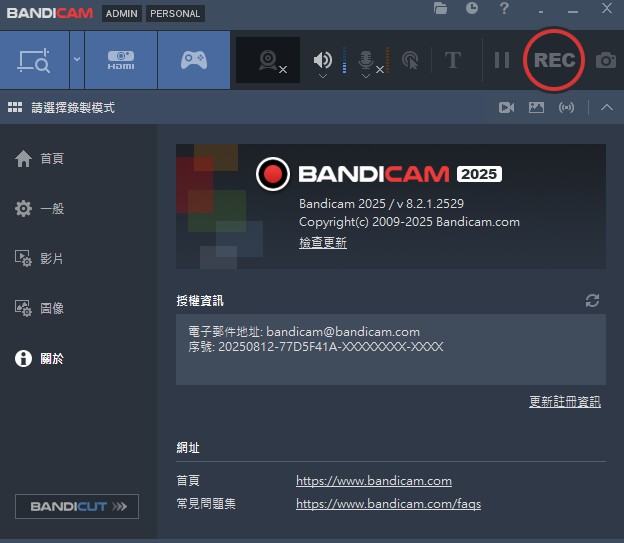This screenshot has height=543, width=624.
Task: Open scheduled recording clock icon
Action: pos(472,8)
